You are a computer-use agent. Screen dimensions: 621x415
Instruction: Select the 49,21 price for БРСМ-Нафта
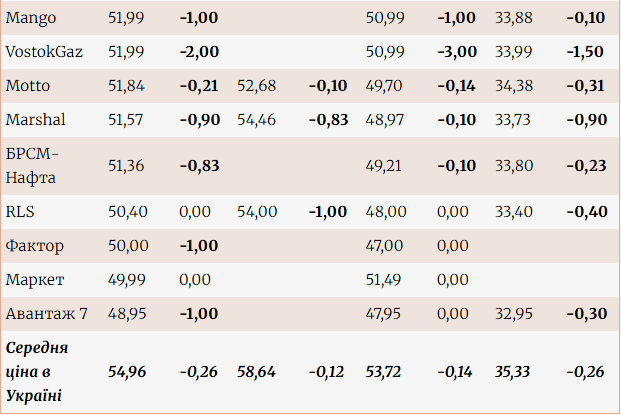pyautogui.click(x=384, y=165)
